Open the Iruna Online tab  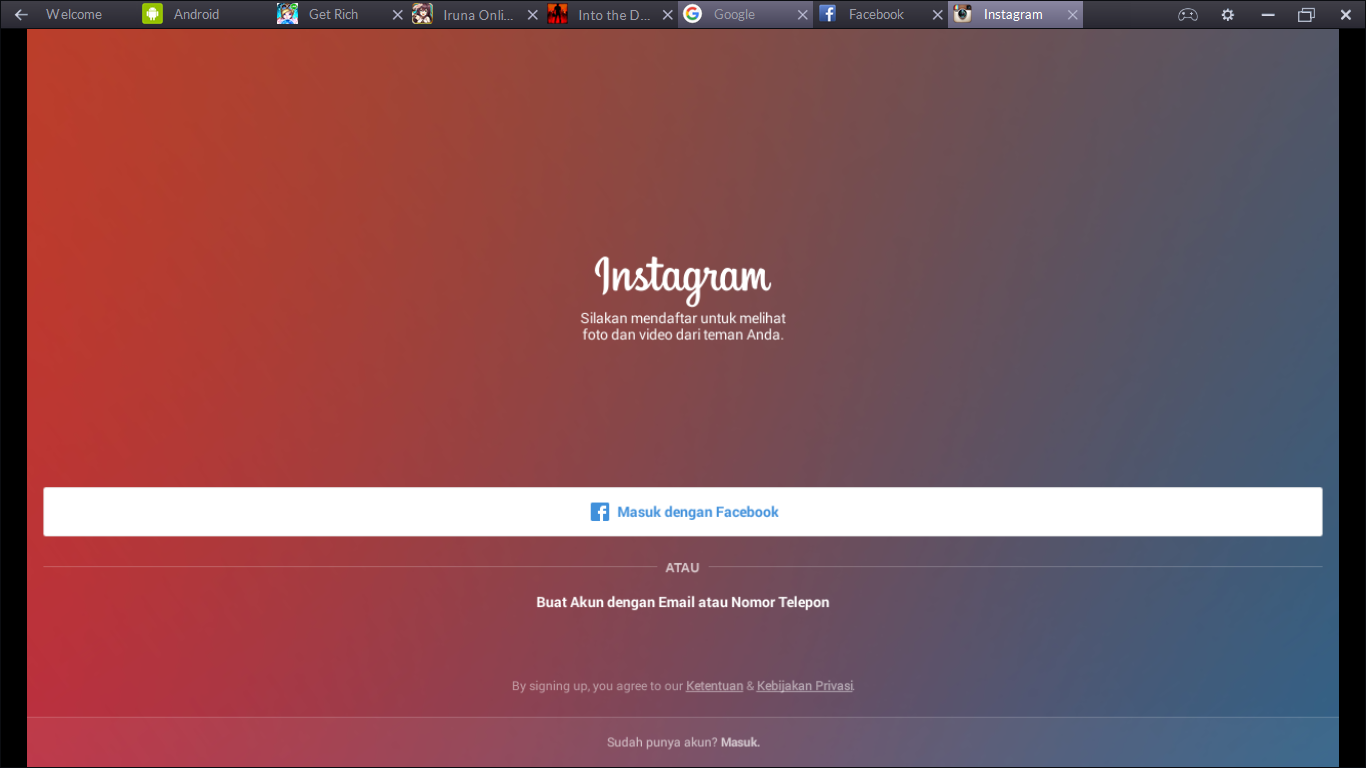[x=478, y=15]
